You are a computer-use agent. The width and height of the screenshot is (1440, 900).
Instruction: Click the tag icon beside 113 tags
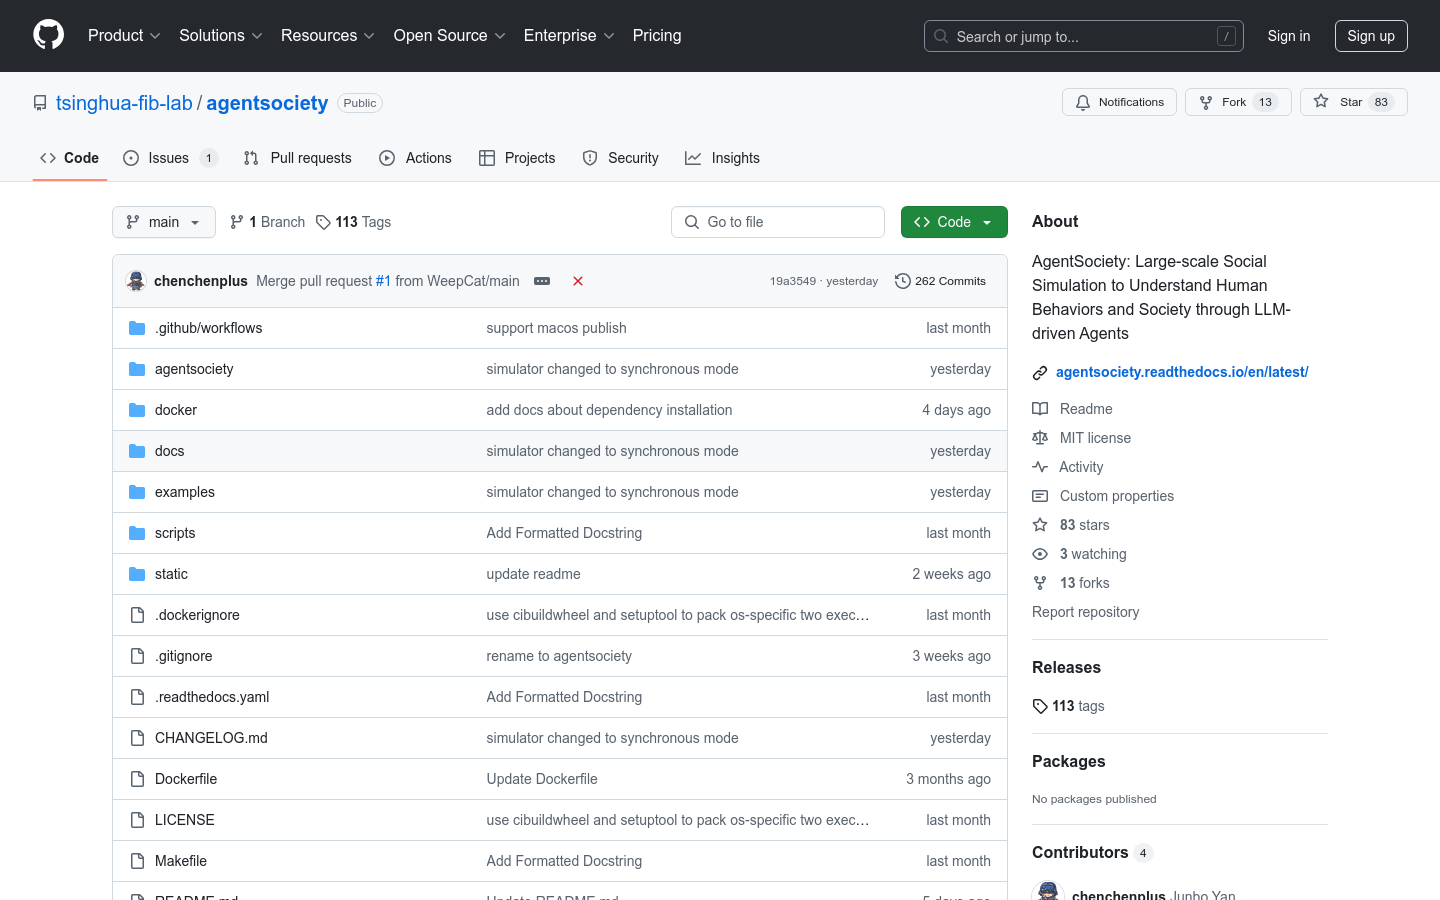[1040, 706]
